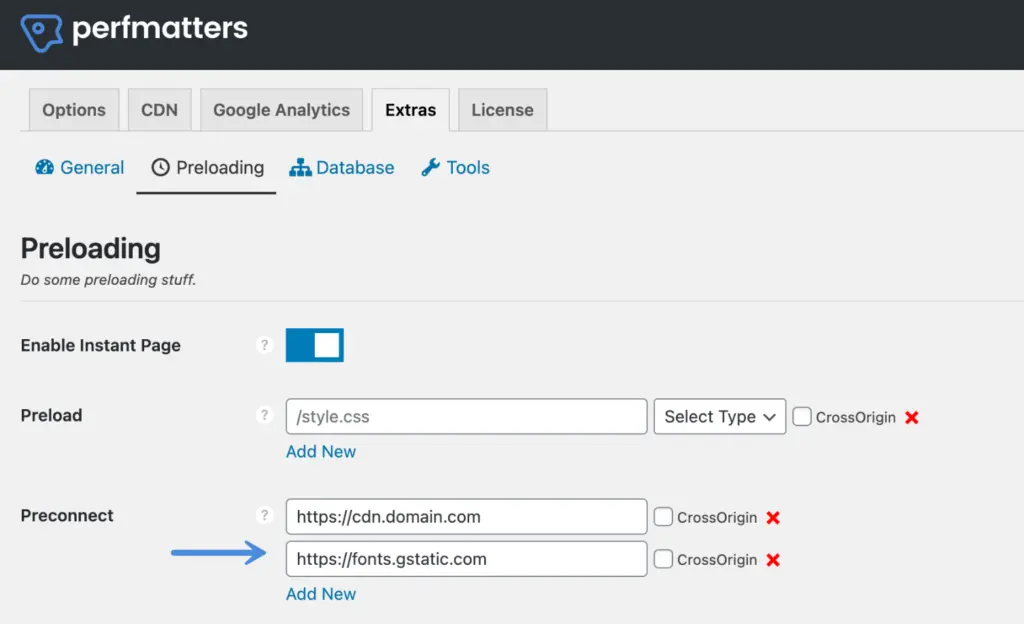
Task: Delete the fonts.gstatic.com preconnect row
Action: (773, 560)
